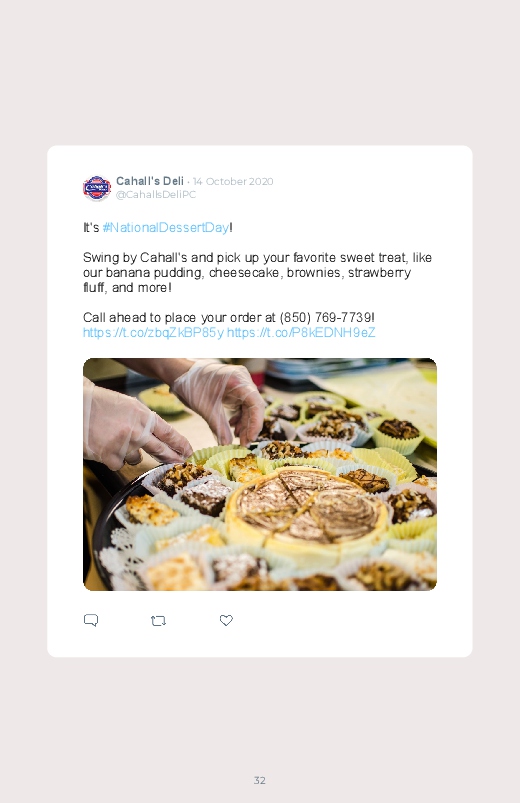Image resolution: width=520 pixels, height=803 pixels.
Task: Open the dessert tray photo
Action: pos(260,474)
